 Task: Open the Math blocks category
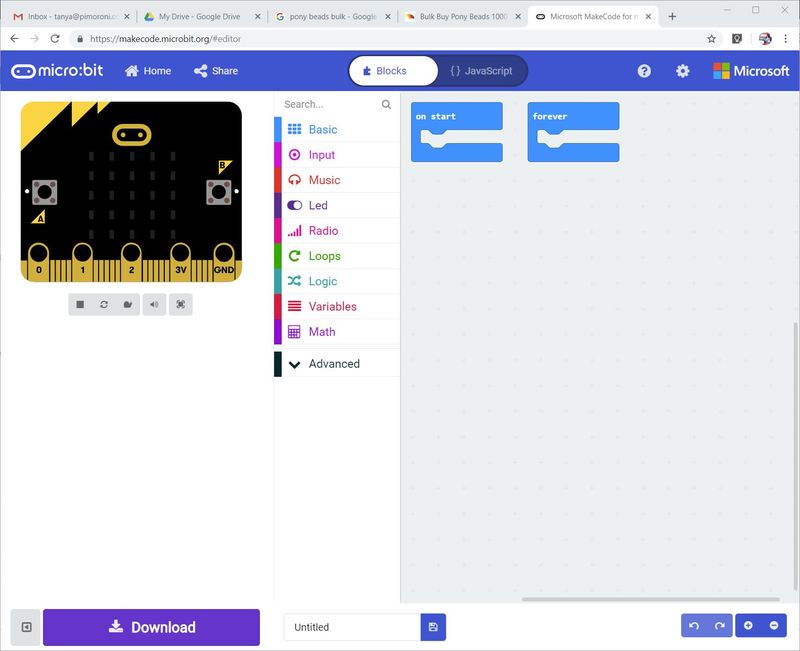pos(337,332)
